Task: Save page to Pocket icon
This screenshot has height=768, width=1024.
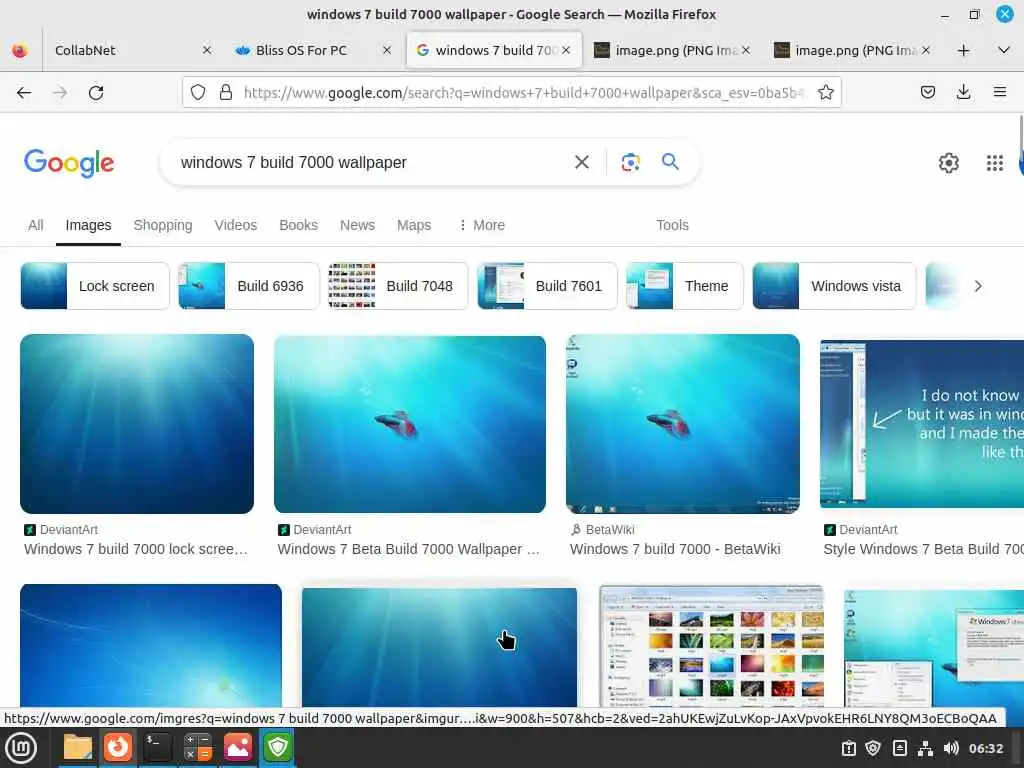Action: pyautogui.click(x=927, y=92)
